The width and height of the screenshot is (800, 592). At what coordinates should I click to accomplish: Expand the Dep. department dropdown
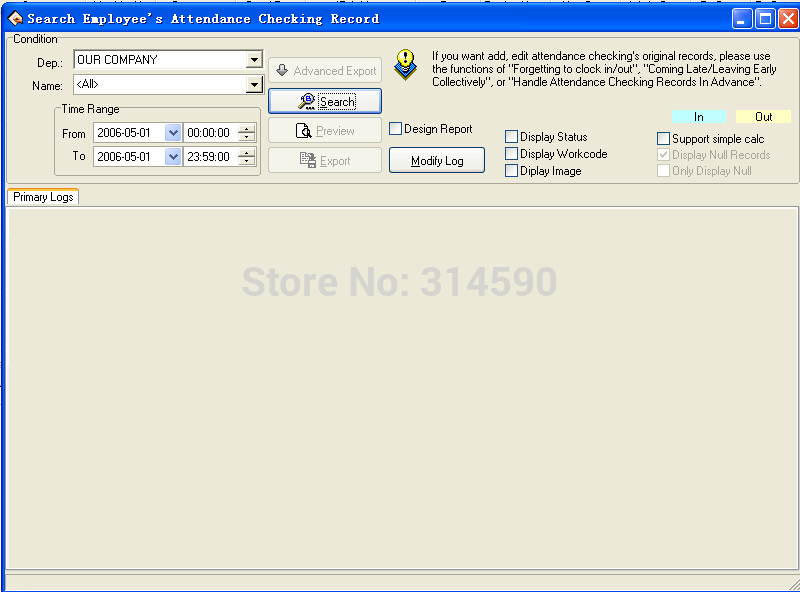254,60
